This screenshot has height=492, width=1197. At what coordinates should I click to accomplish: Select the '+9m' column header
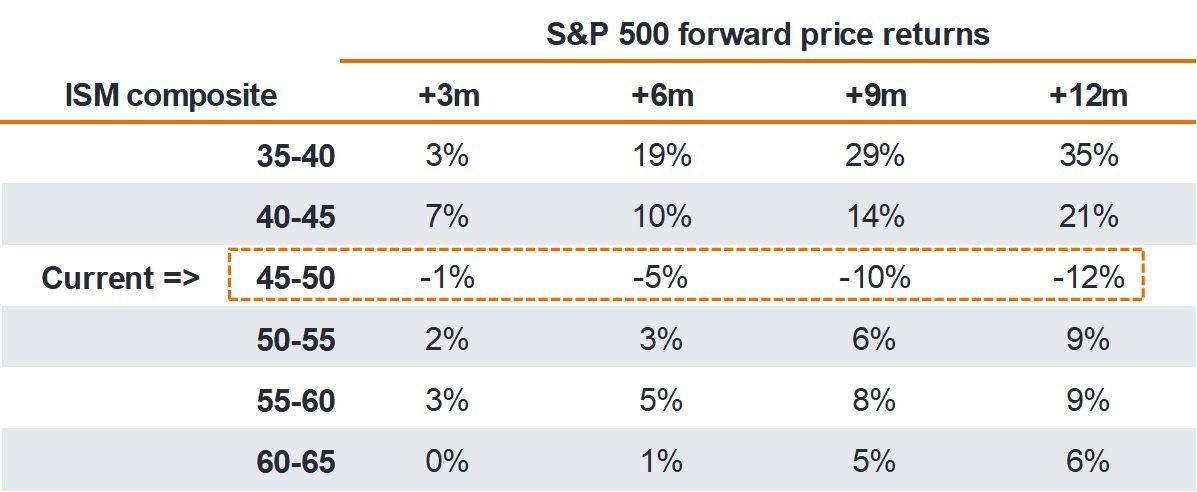click(875, 96)
